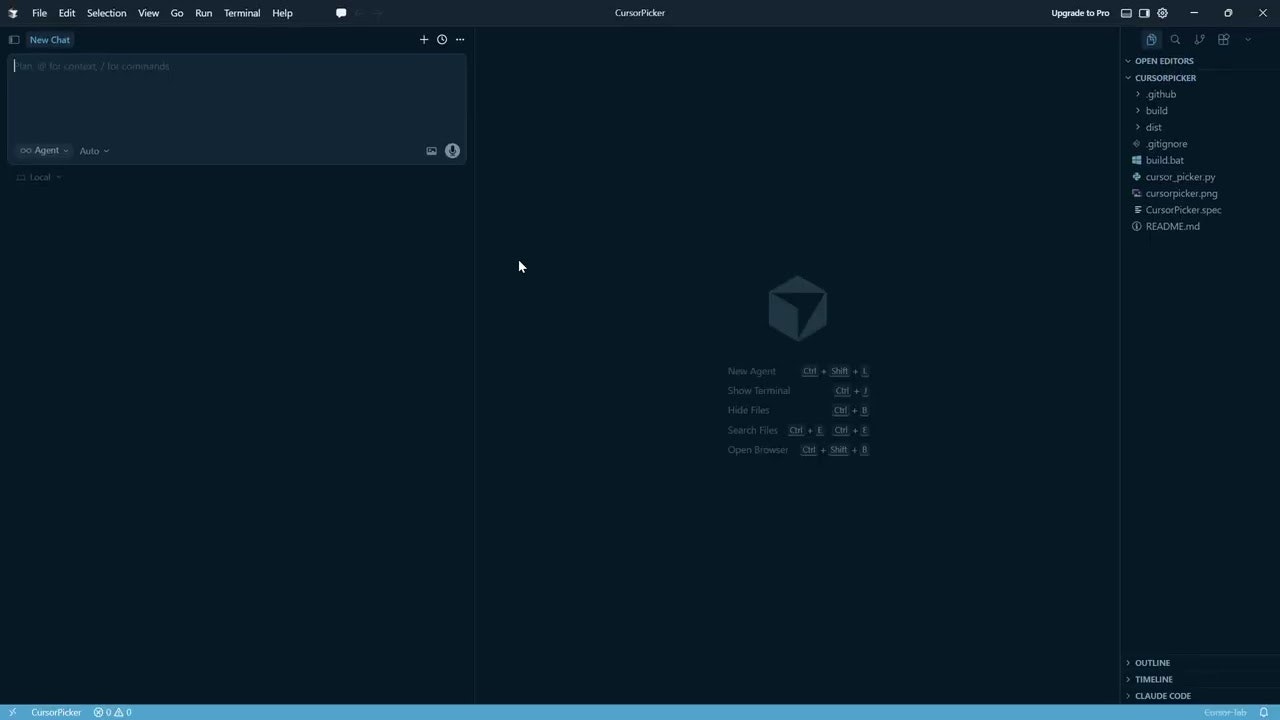Click the attach image icon in chat
1280x720 pixels.
coord(431,150)
